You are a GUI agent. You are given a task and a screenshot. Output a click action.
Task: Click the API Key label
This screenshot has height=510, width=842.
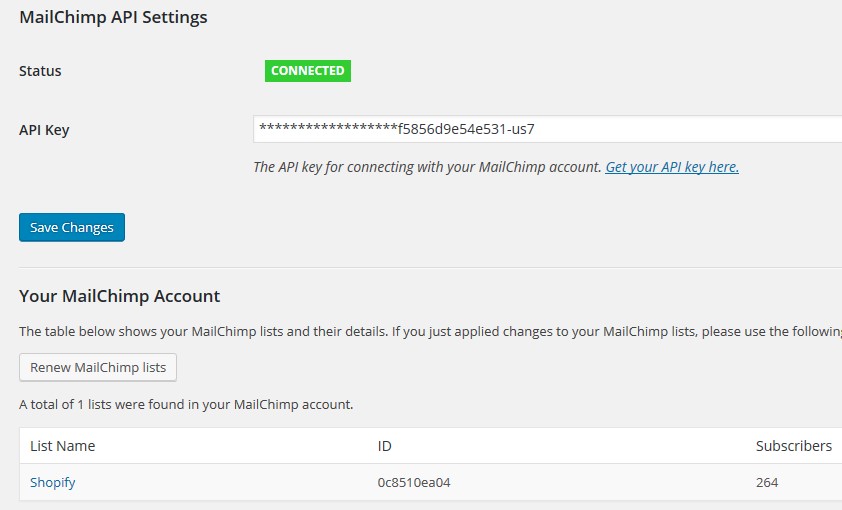tap(44, 130)
